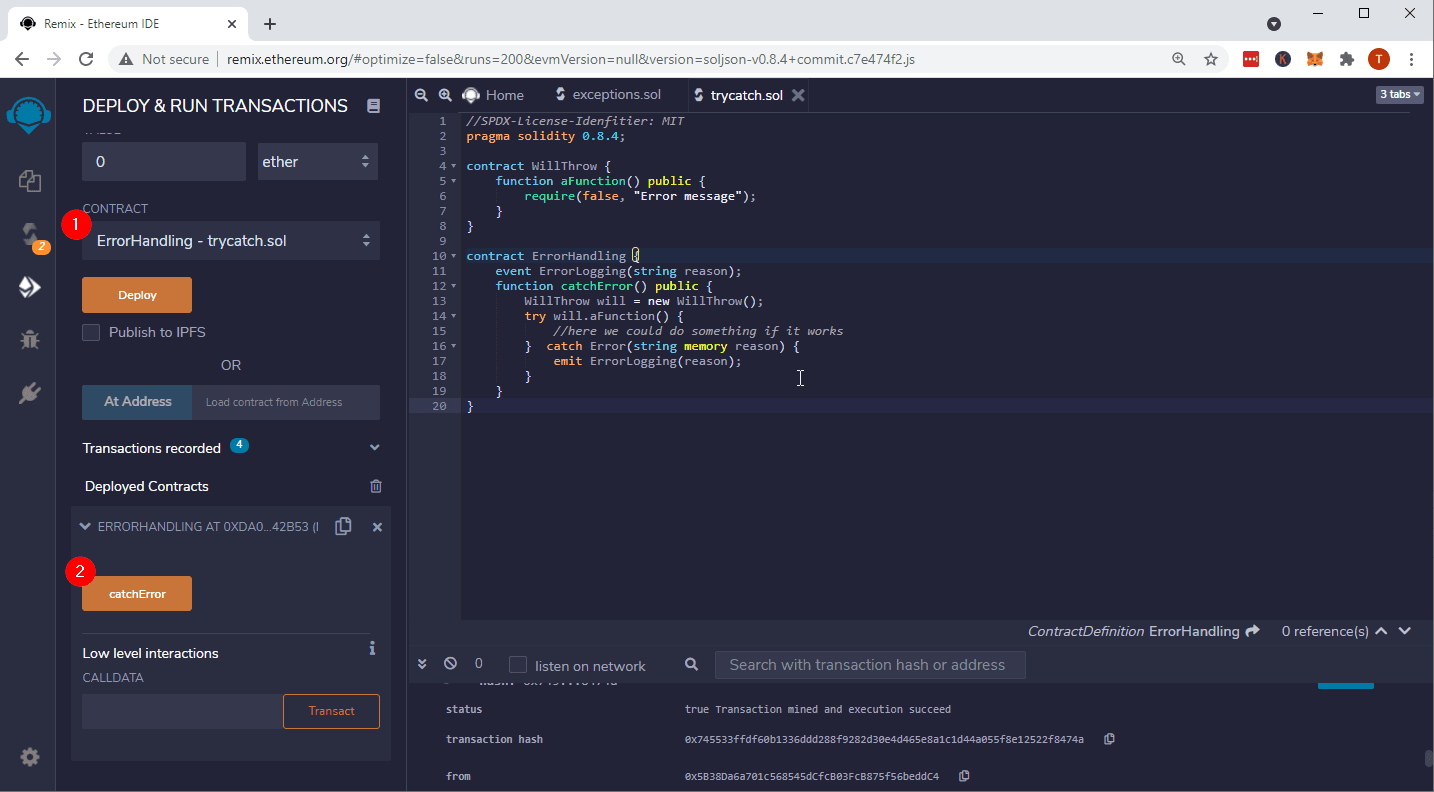Focus the Load contract from Address field
Screen dimensions: 1434x792
pos(286,402)
